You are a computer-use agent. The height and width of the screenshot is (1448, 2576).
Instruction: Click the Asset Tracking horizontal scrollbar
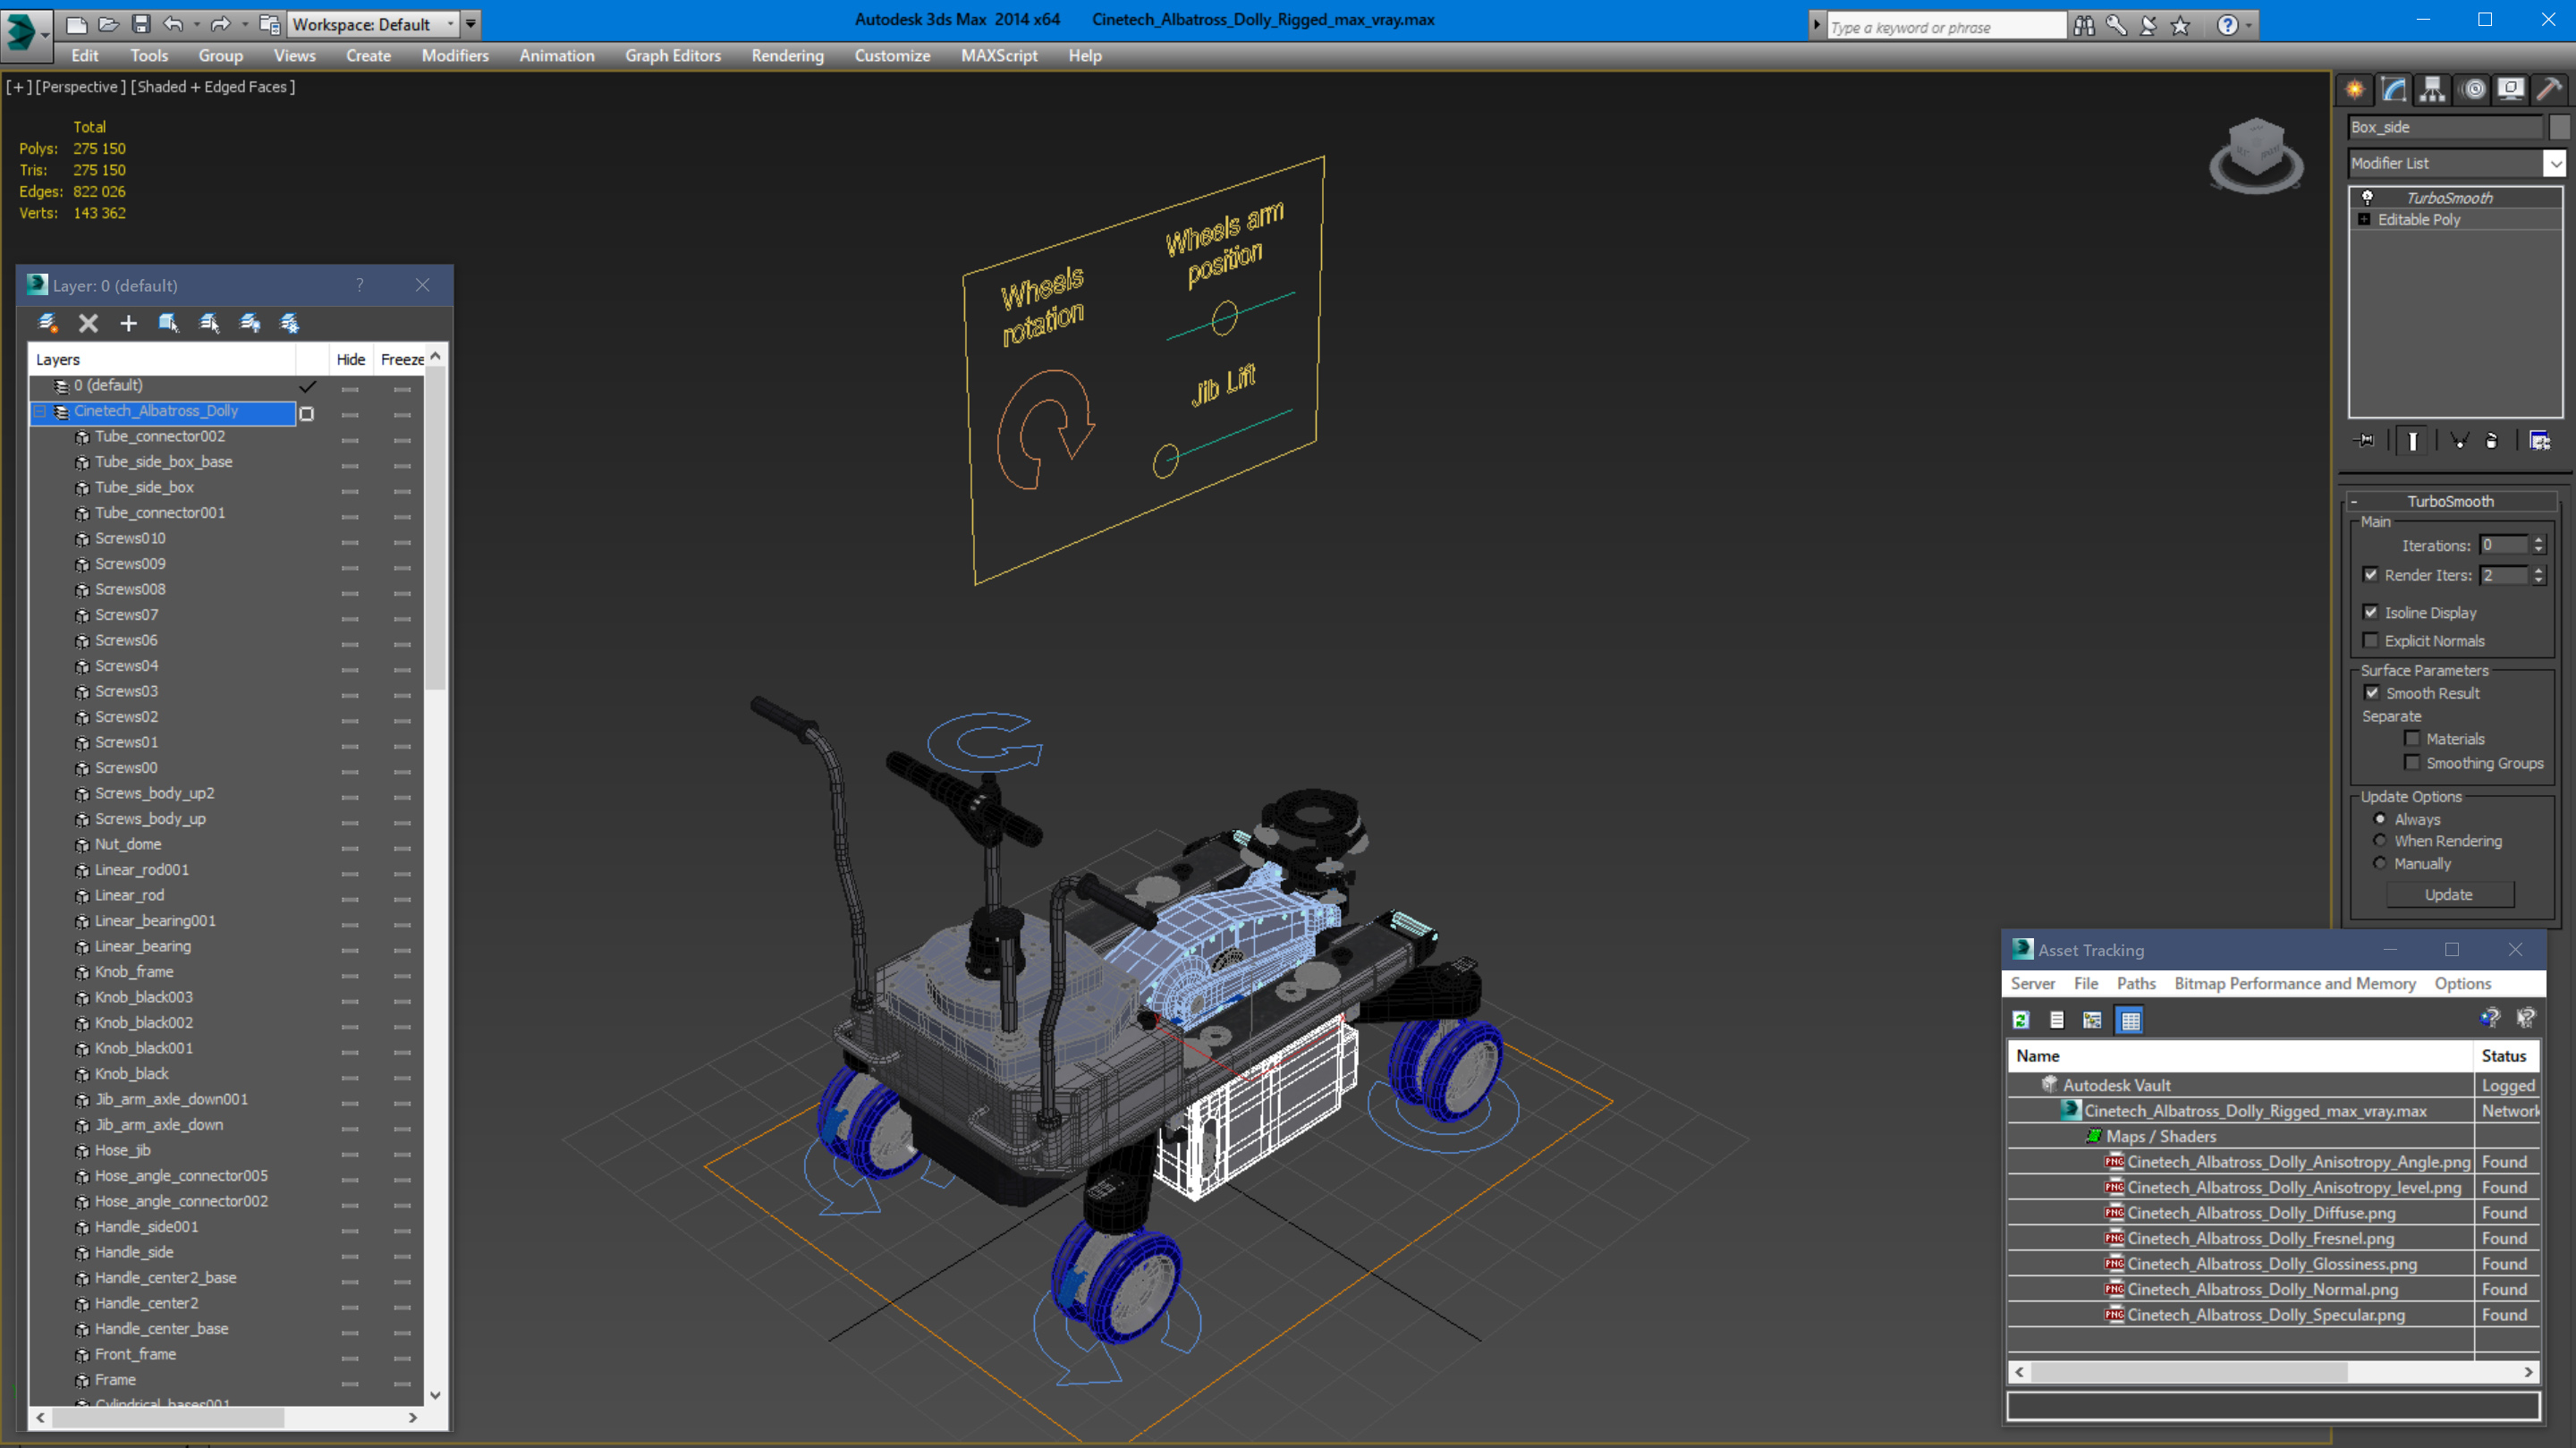coord(2272,1372)
